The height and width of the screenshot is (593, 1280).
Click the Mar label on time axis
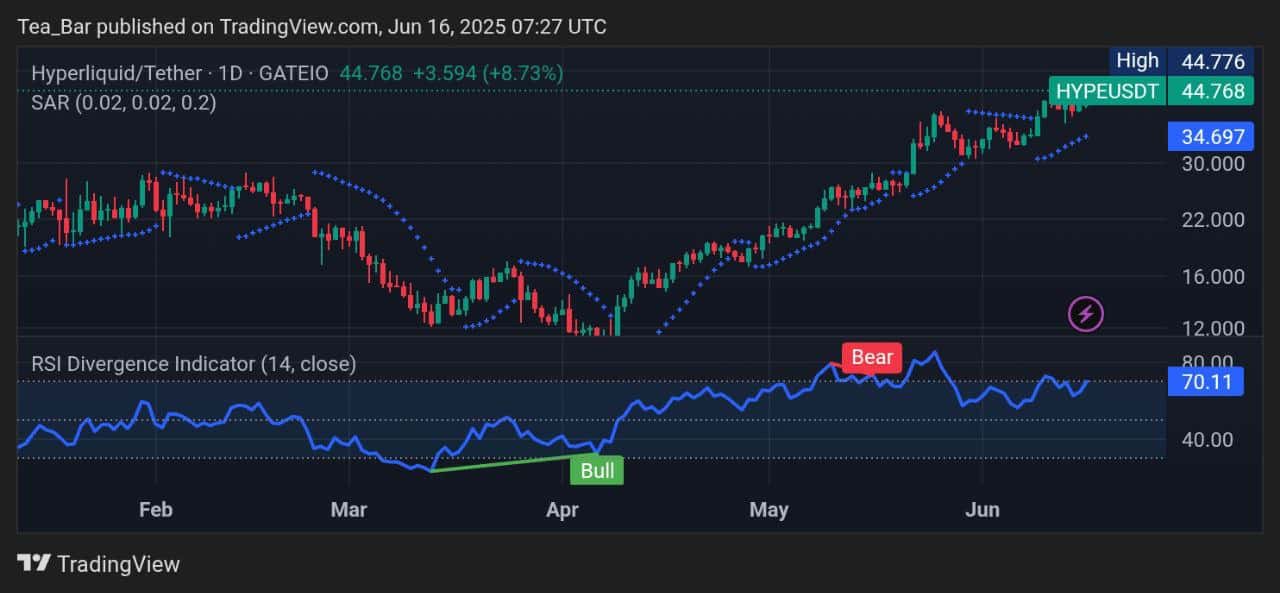pyautogui.click(x=349, y=510)
